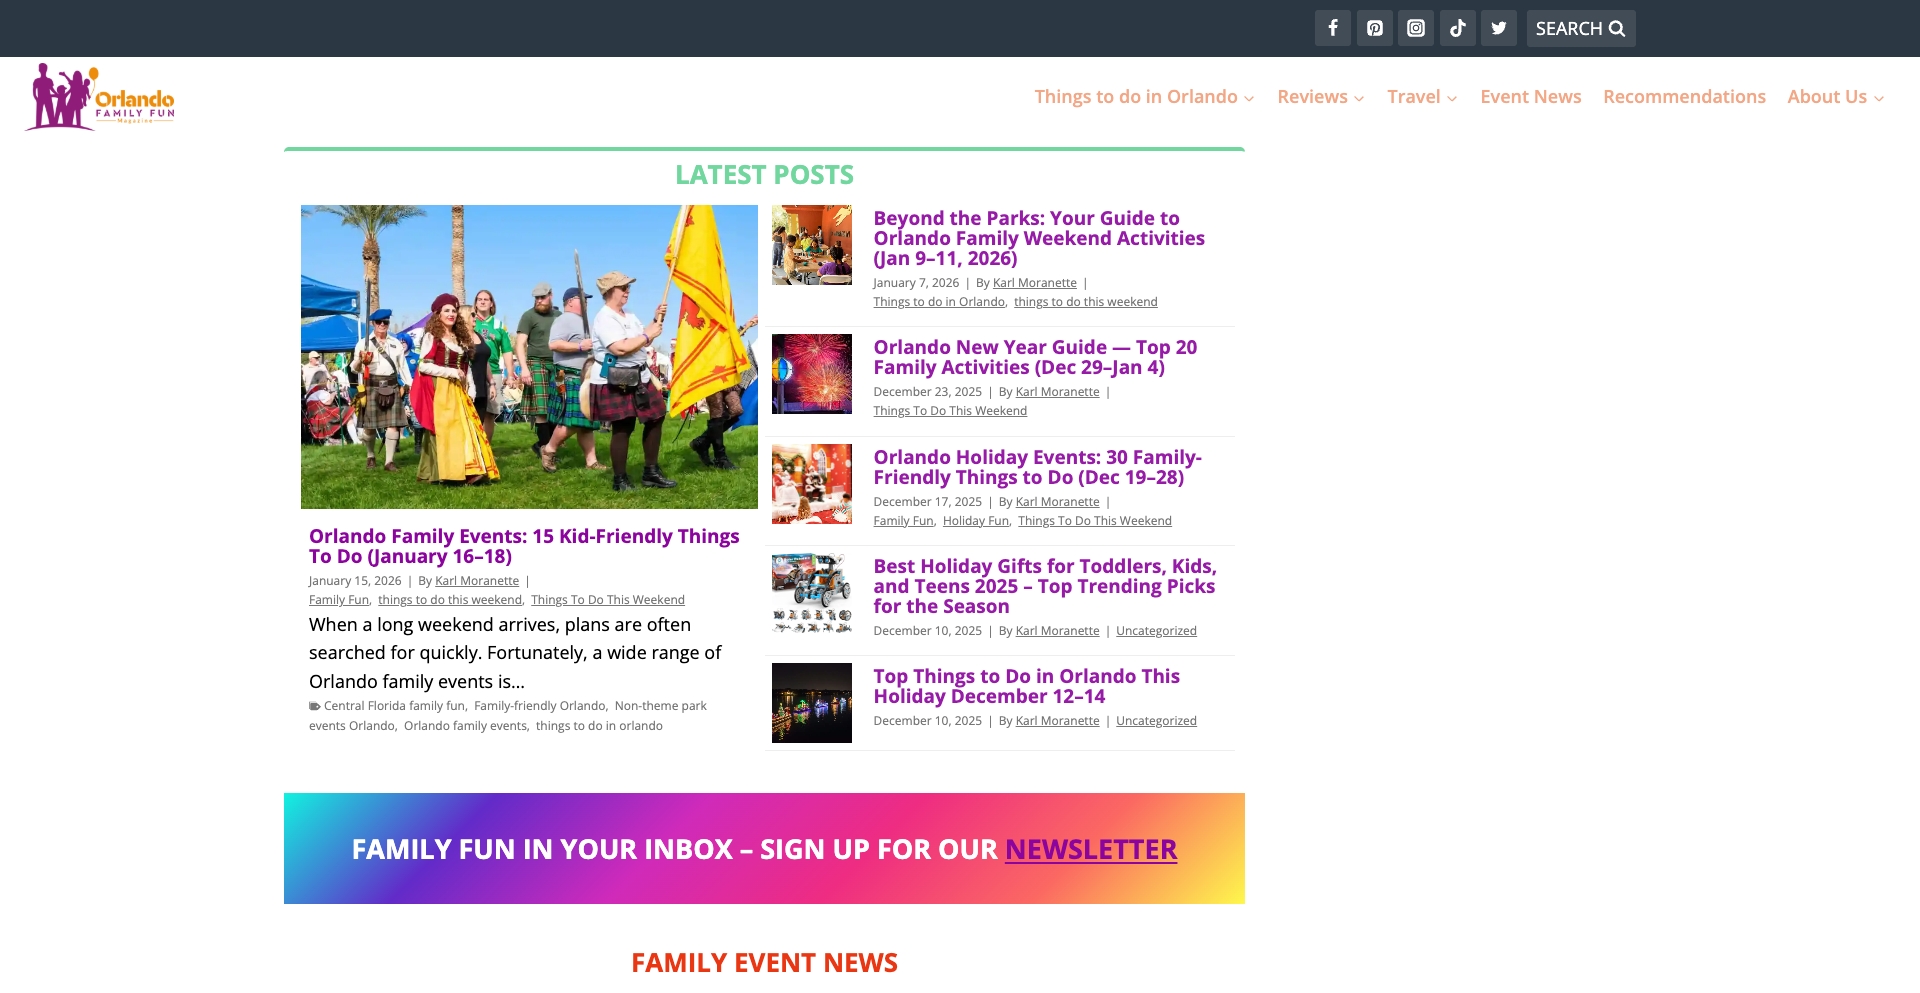
Task: Expand the Reviews dropdown
Action: click(1311, 96)
